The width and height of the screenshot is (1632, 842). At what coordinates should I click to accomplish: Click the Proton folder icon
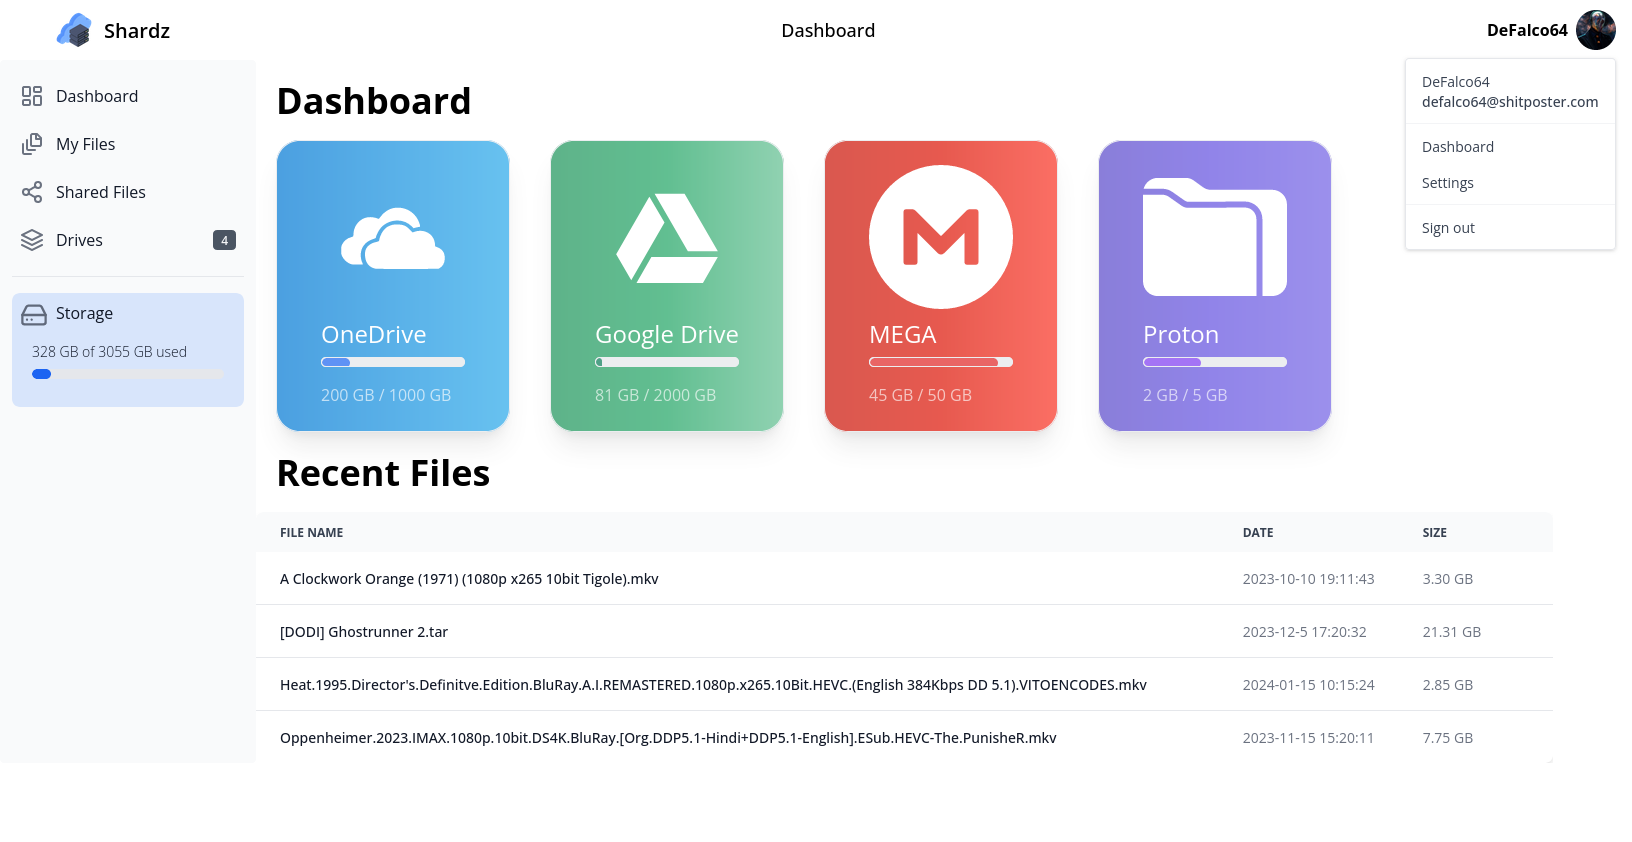pyautogui.click(x=1215, y=237)
